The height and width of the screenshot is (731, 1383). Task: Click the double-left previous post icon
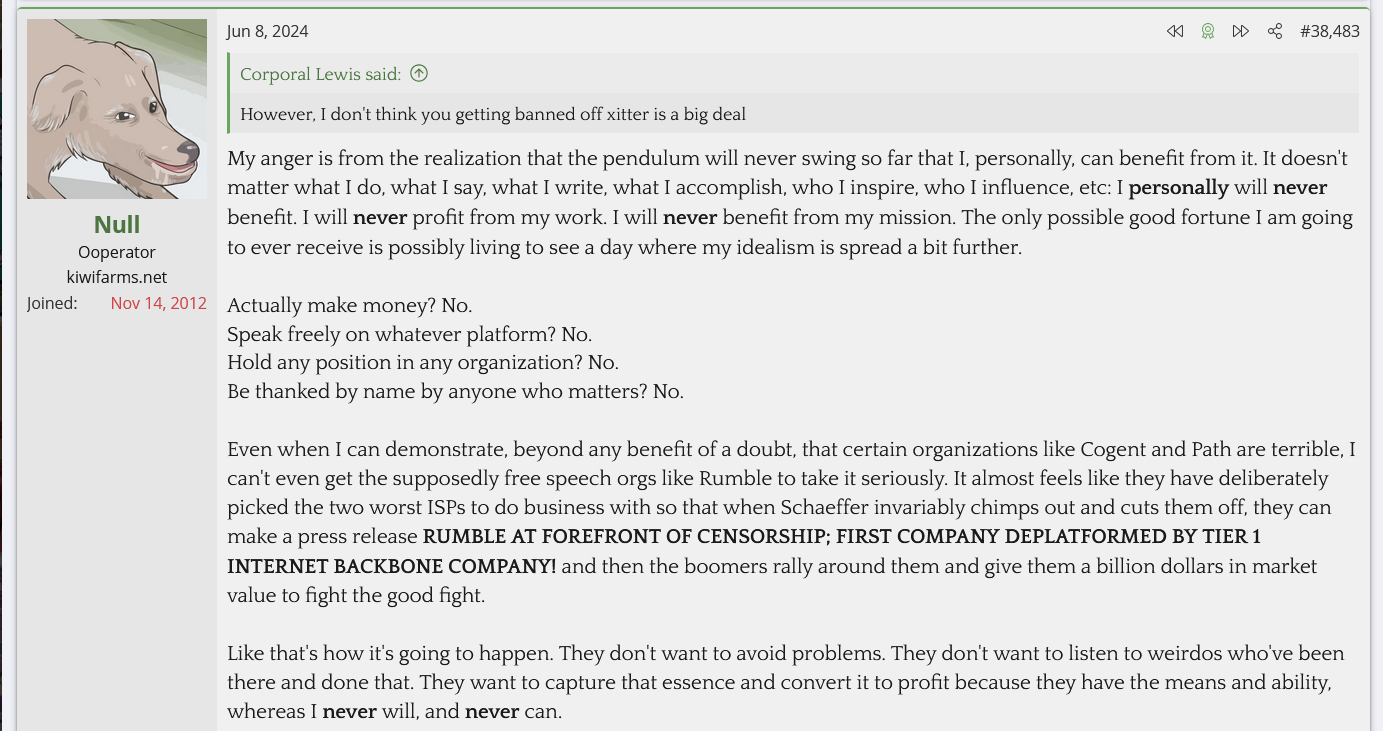pyautogui.click(x=1175, y=31)
